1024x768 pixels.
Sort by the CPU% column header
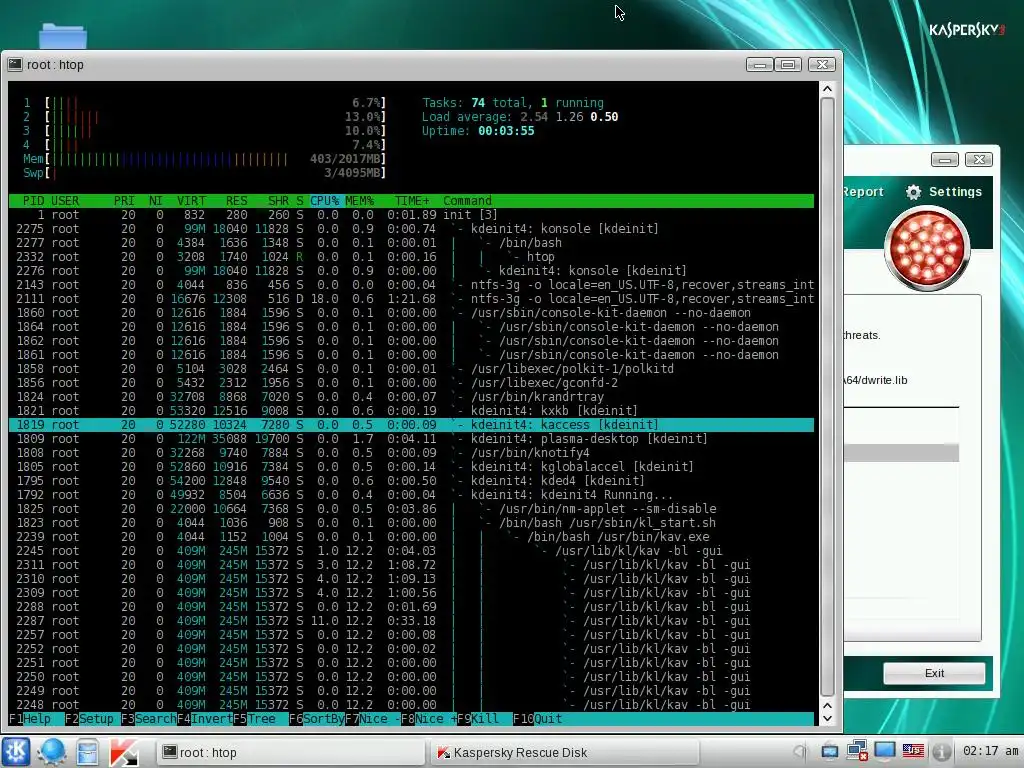pos(325,200)
